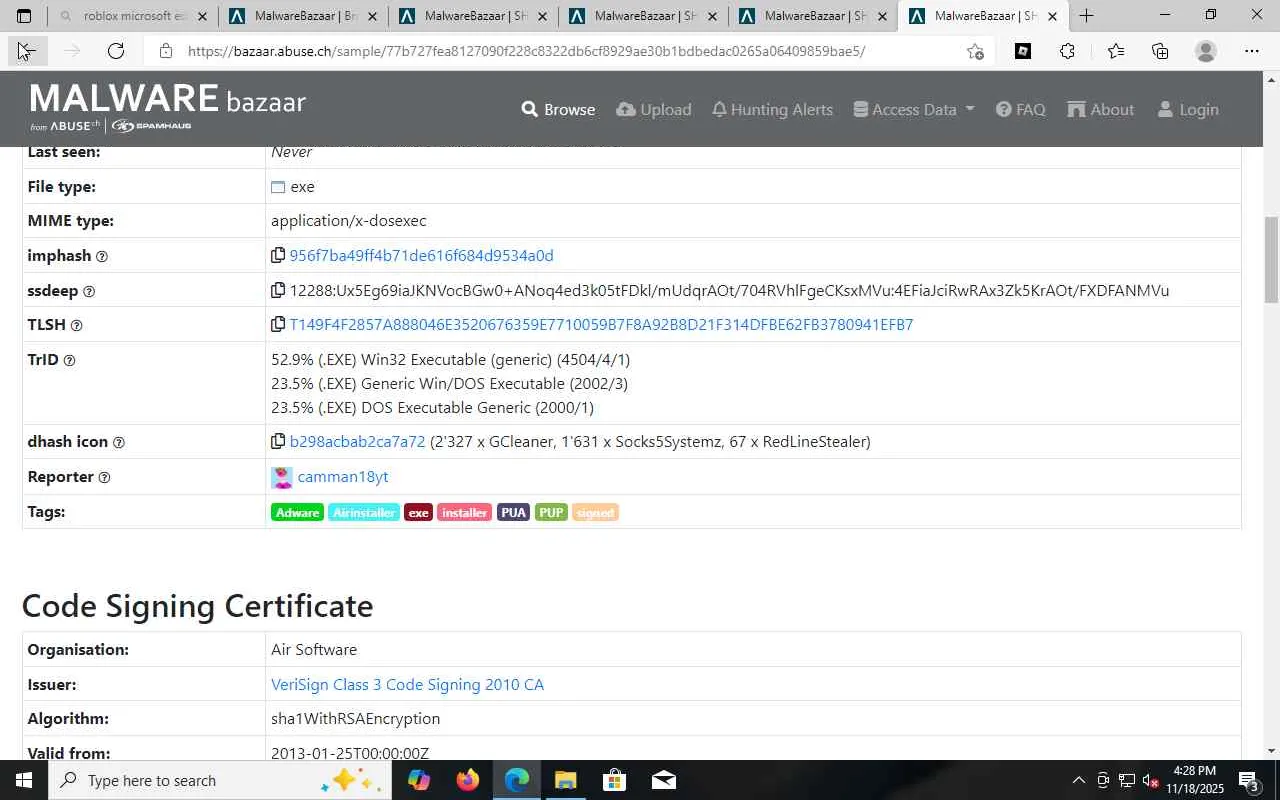This screenshot has width=1280, height=800.
Task: View site information lock icon
Action: pos(166,51)
